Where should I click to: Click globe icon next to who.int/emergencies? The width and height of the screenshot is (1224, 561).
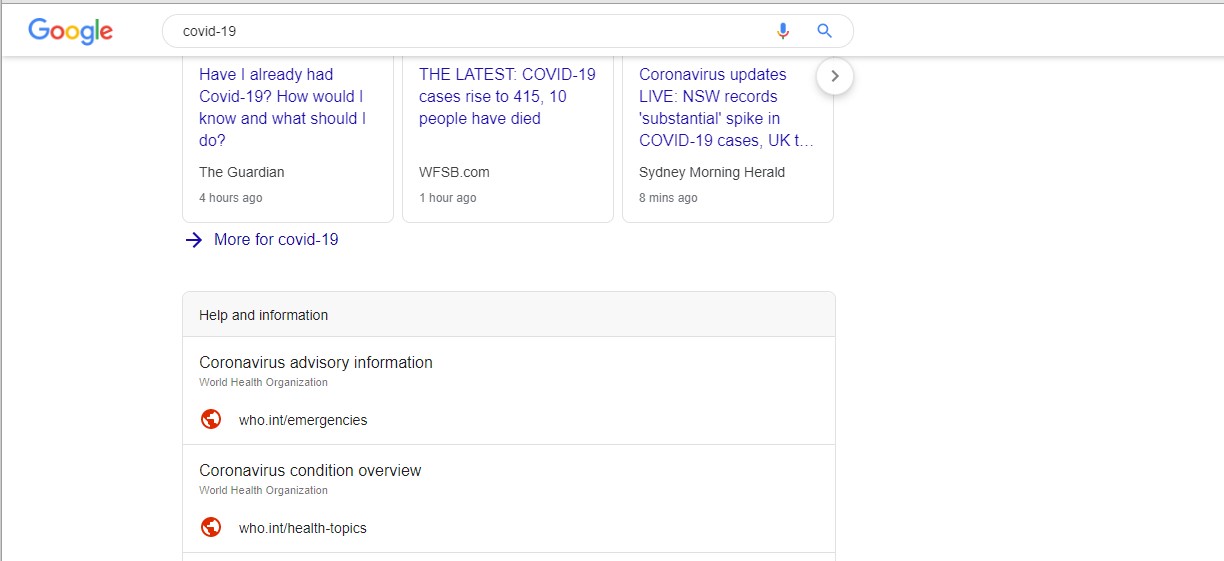point(211,419)
